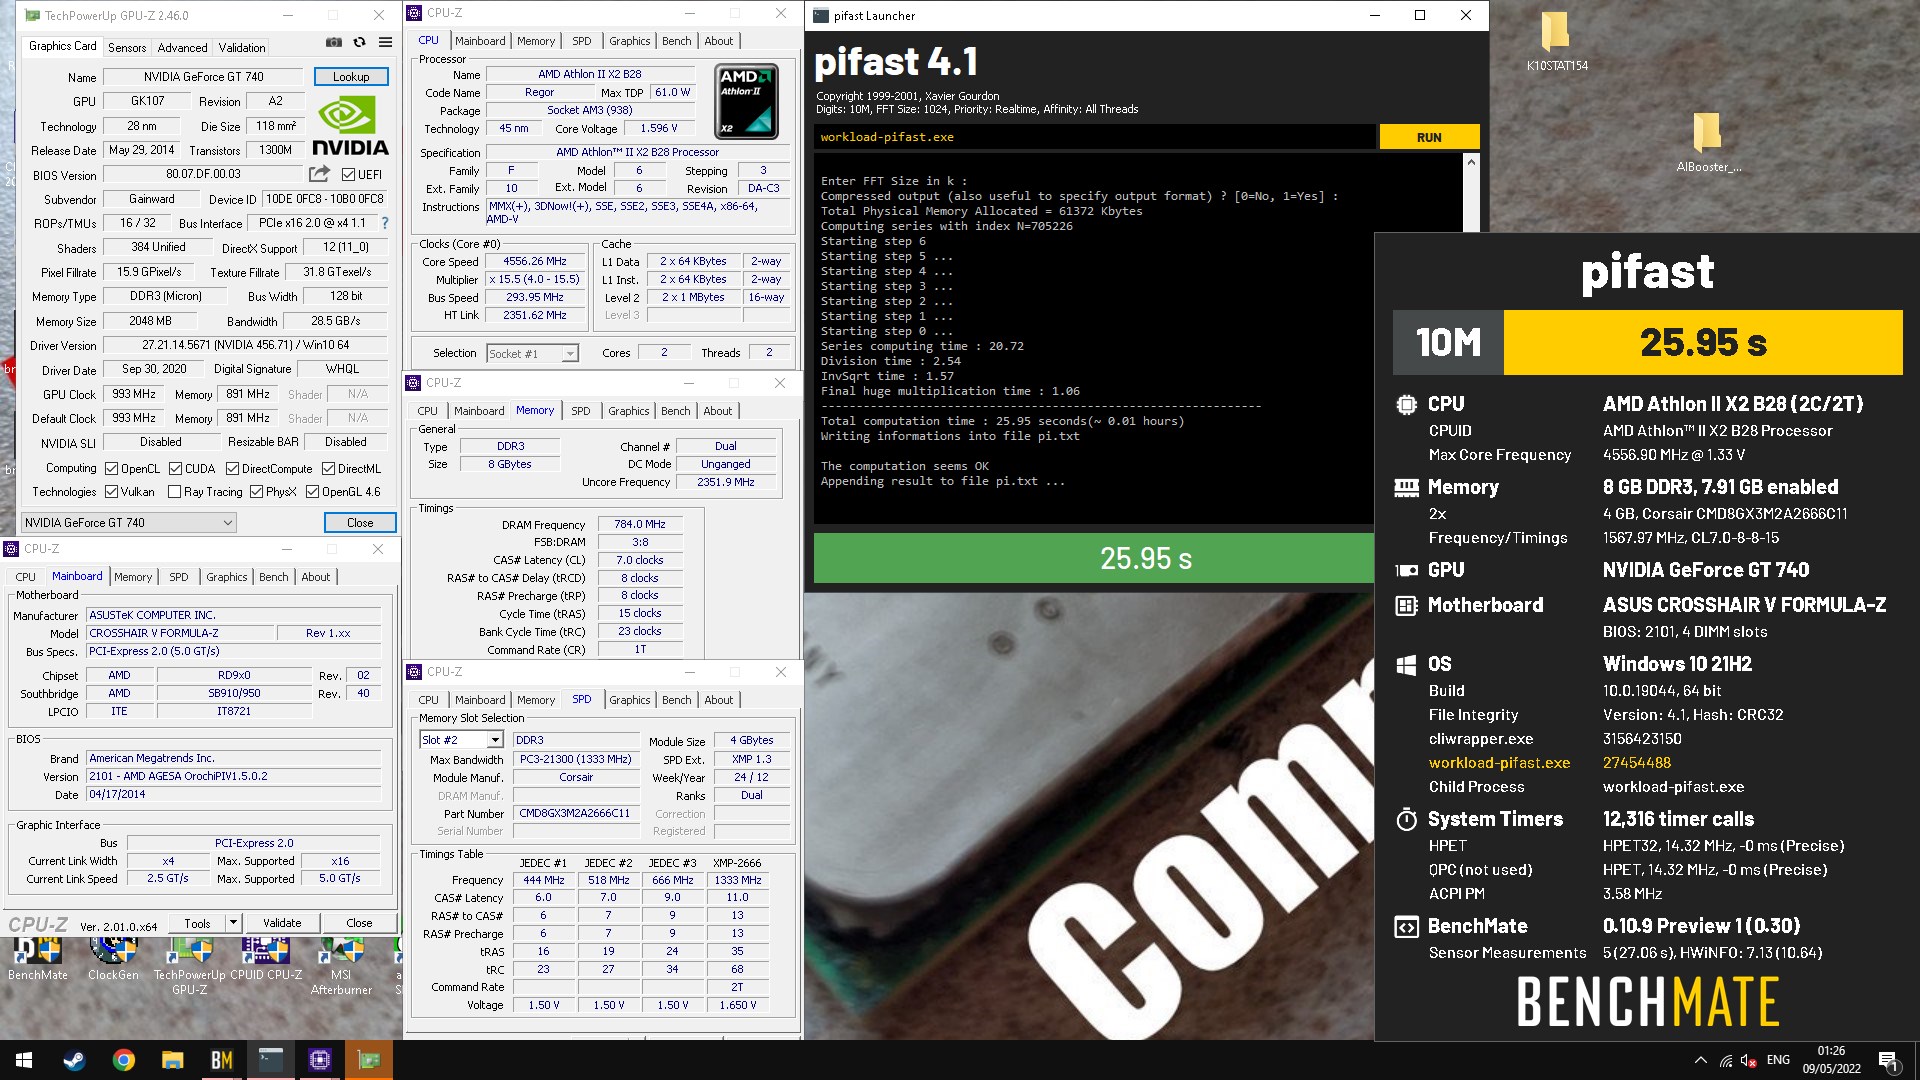Open the ClockGen desktop shortcut
Viewport: 1920px width, 1080px height.
point(113,960)
